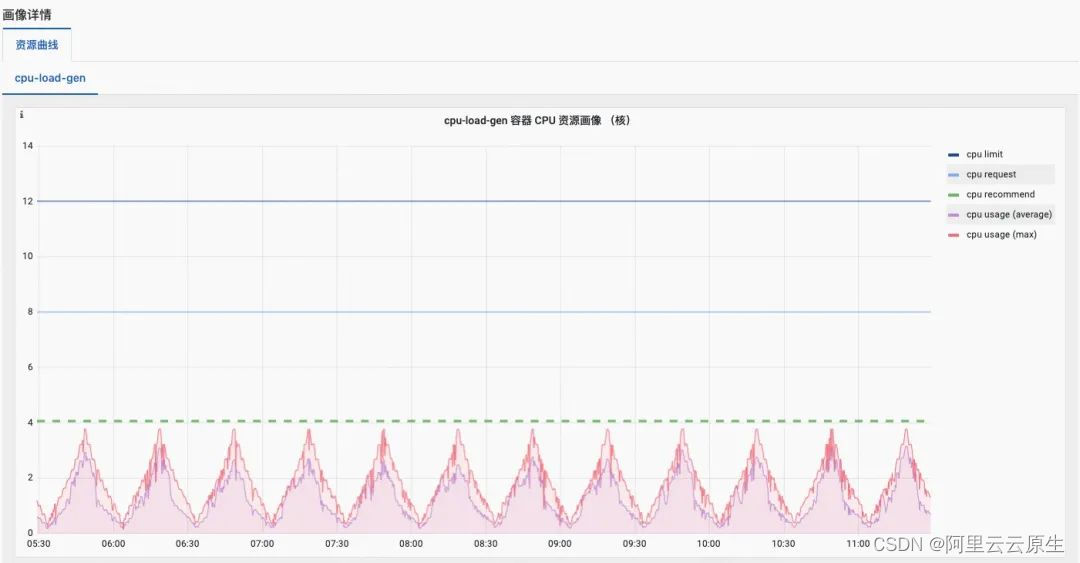Click the y-axis value 14
This screenshot has width=1080, height=563.
pos(28,145)
